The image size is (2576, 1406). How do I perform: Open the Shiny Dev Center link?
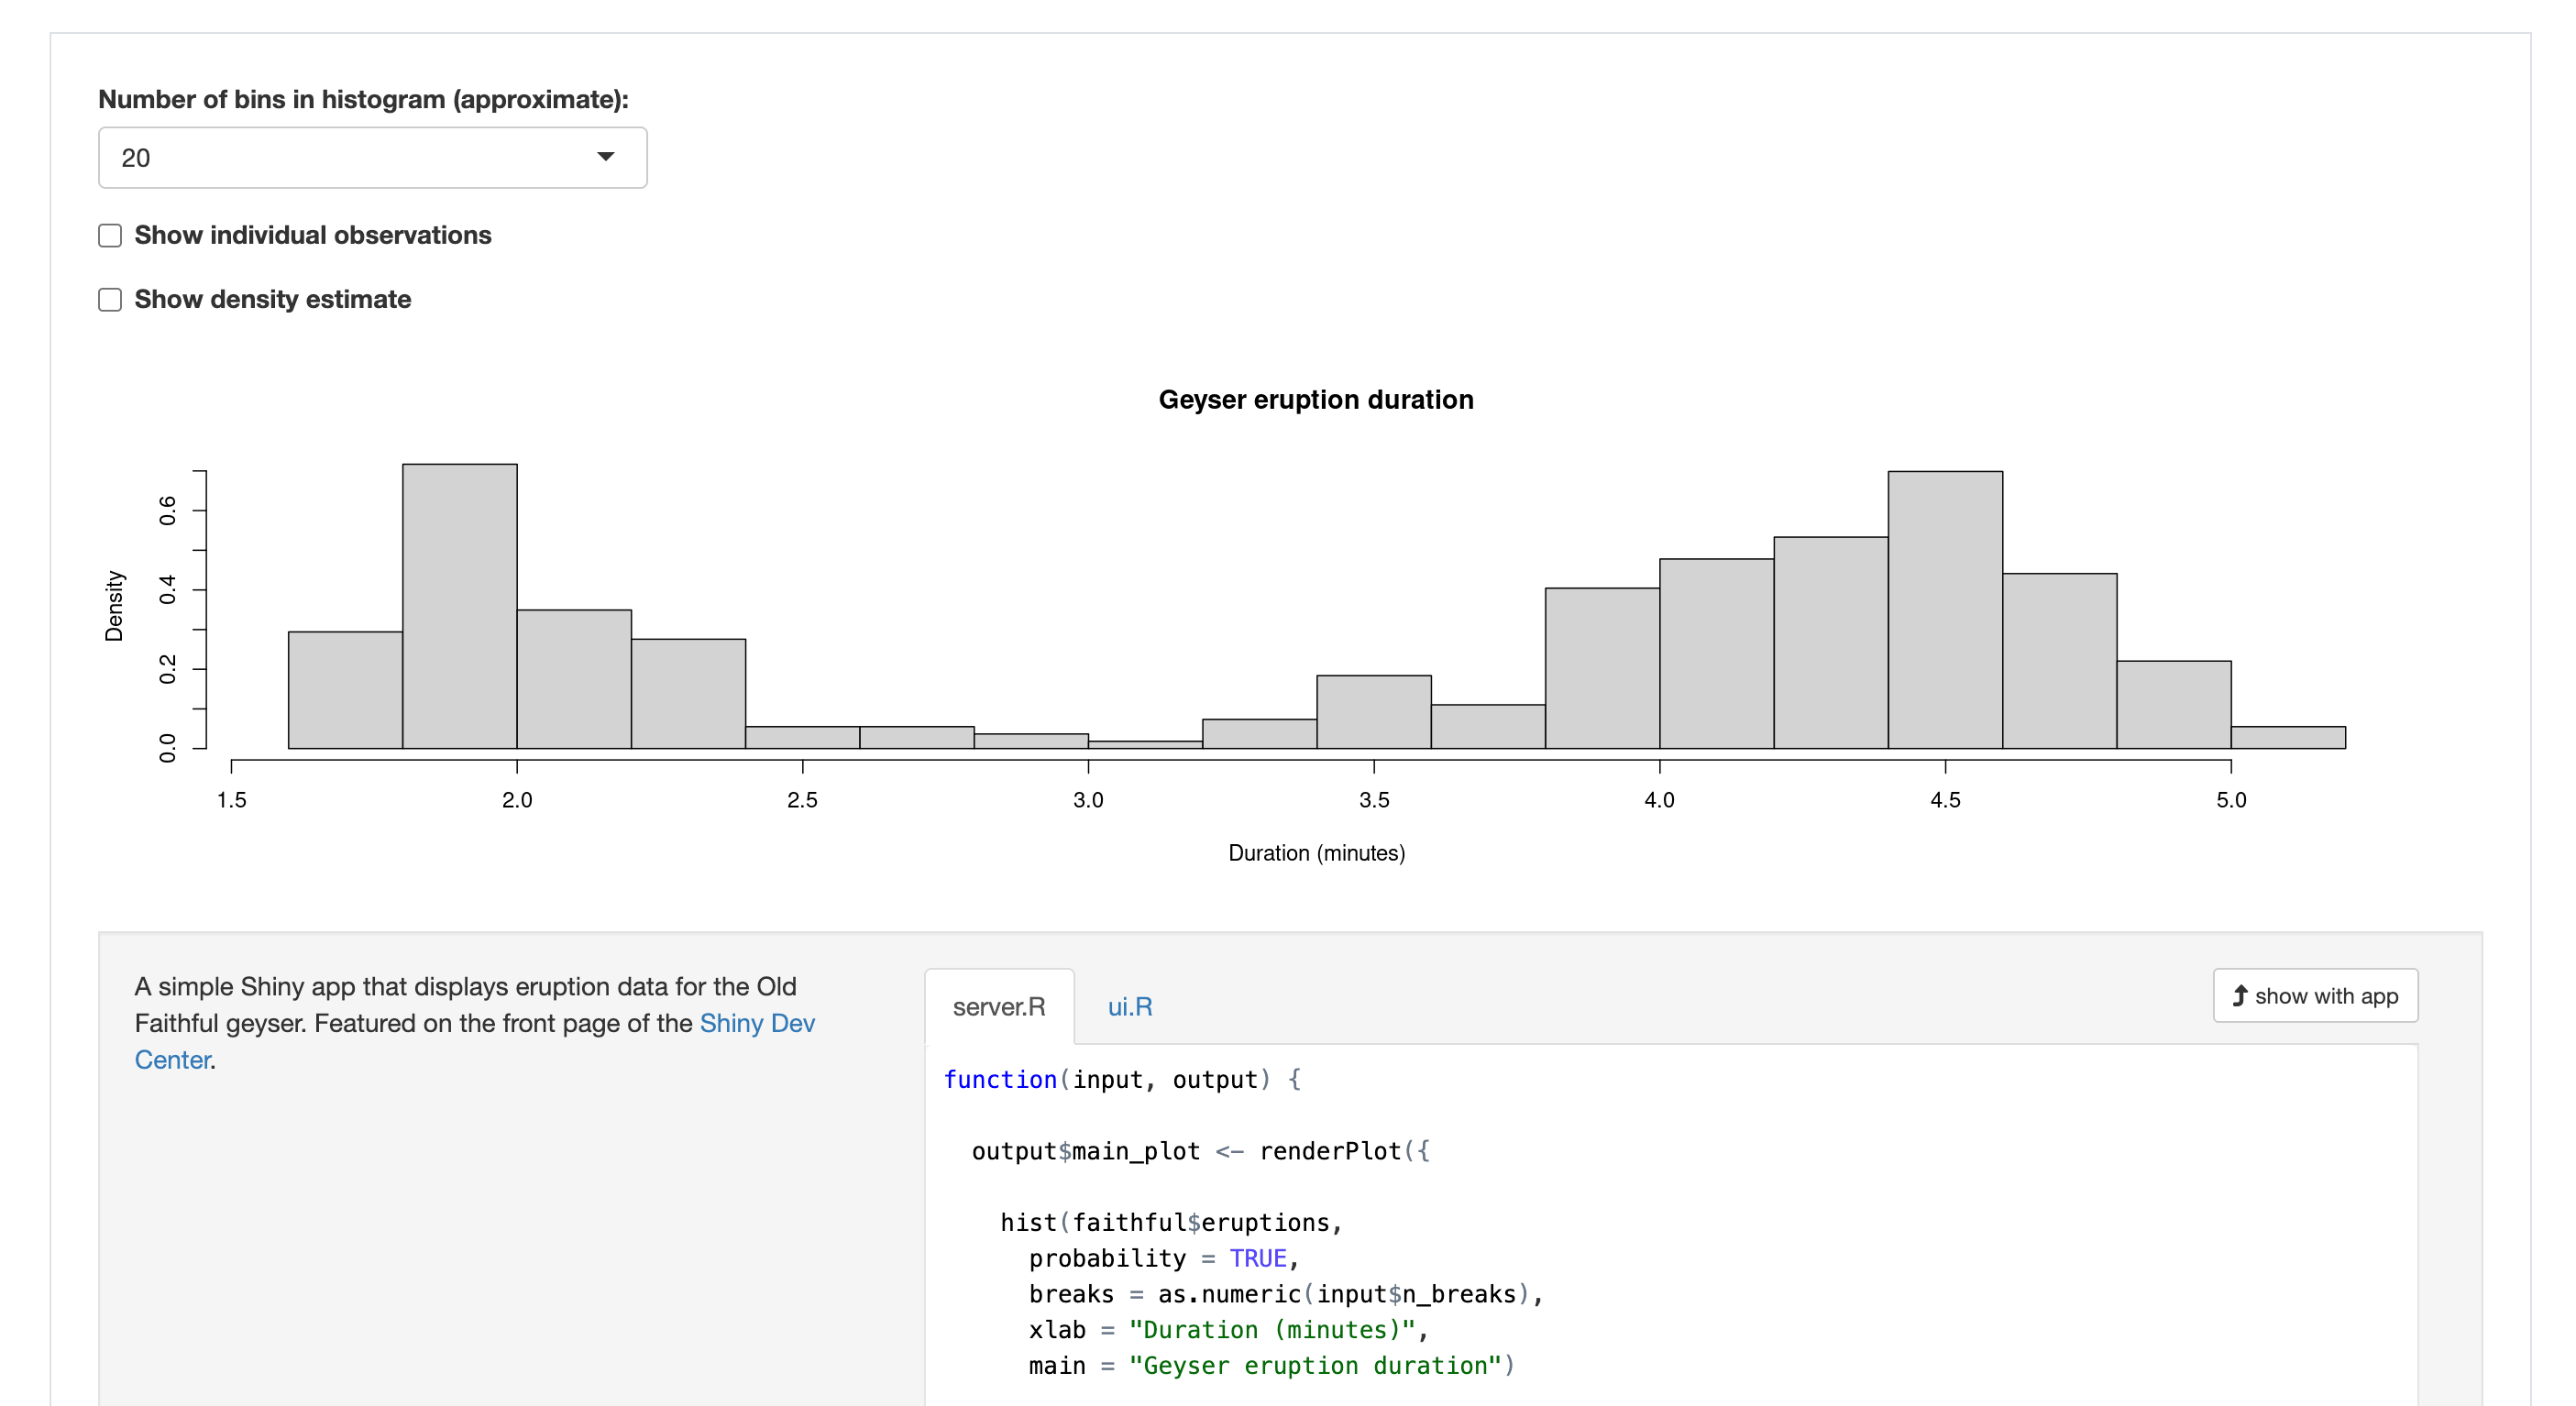click(x=756, y=1023)
